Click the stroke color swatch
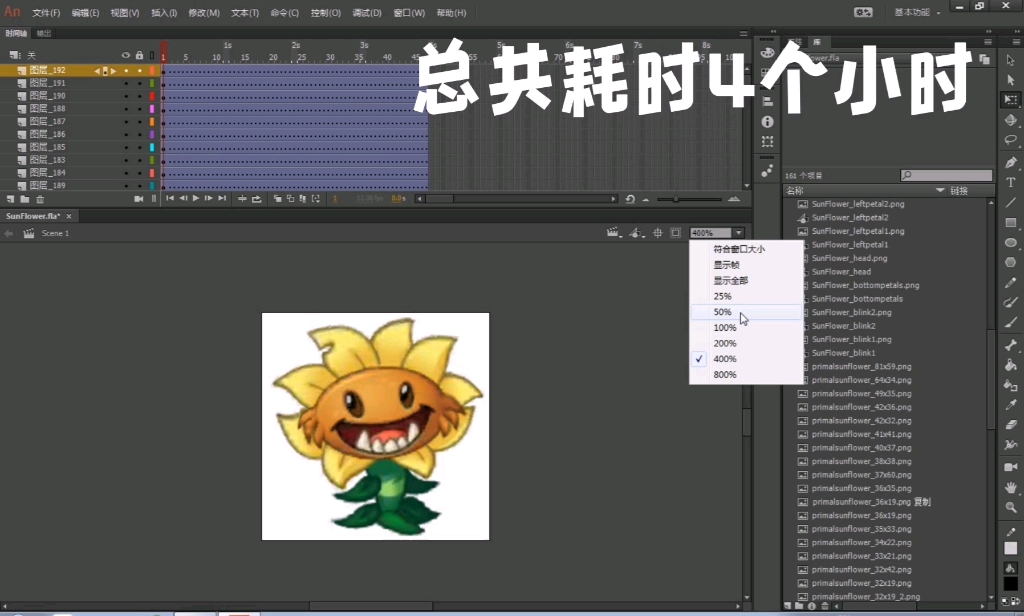This screenshot has width=1024, height=616. coord(1010,548)
